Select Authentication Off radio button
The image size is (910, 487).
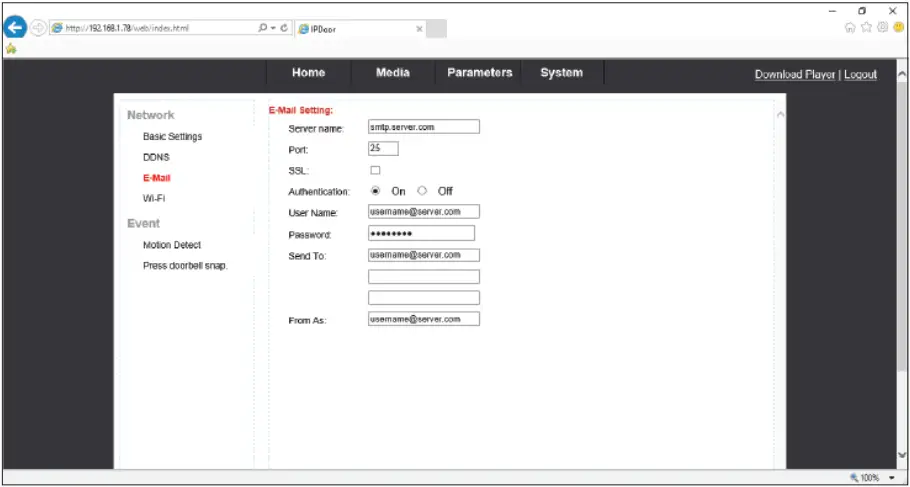click(x=422, y=190)
